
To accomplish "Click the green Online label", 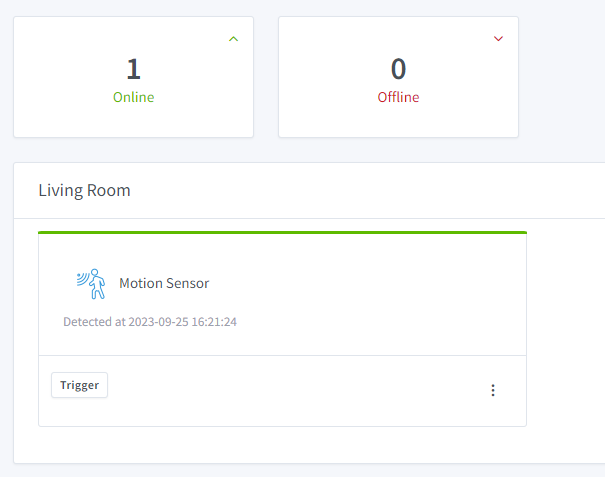I will (x=133, y=98).
